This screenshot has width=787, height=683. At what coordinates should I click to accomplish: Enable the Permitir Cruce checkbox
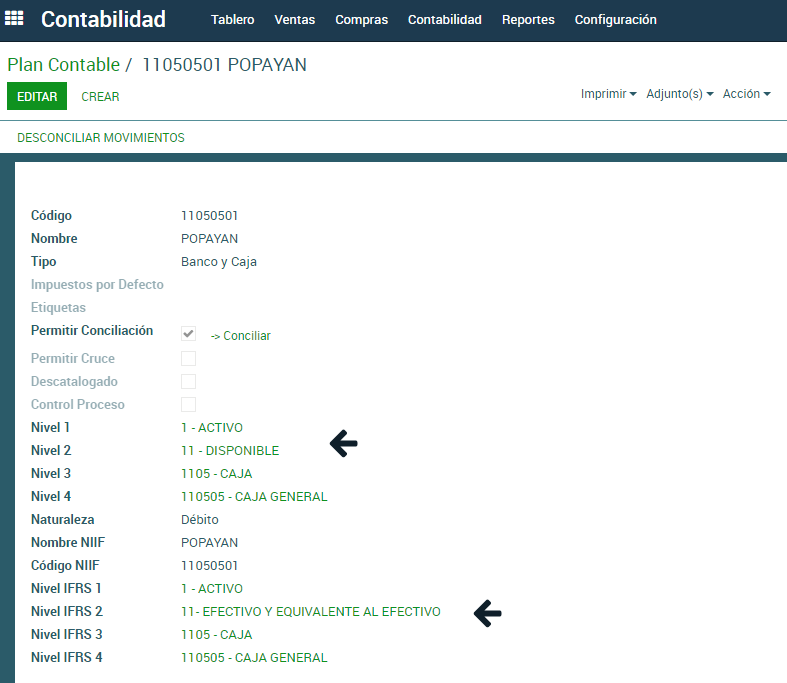[x=188, y=358]
